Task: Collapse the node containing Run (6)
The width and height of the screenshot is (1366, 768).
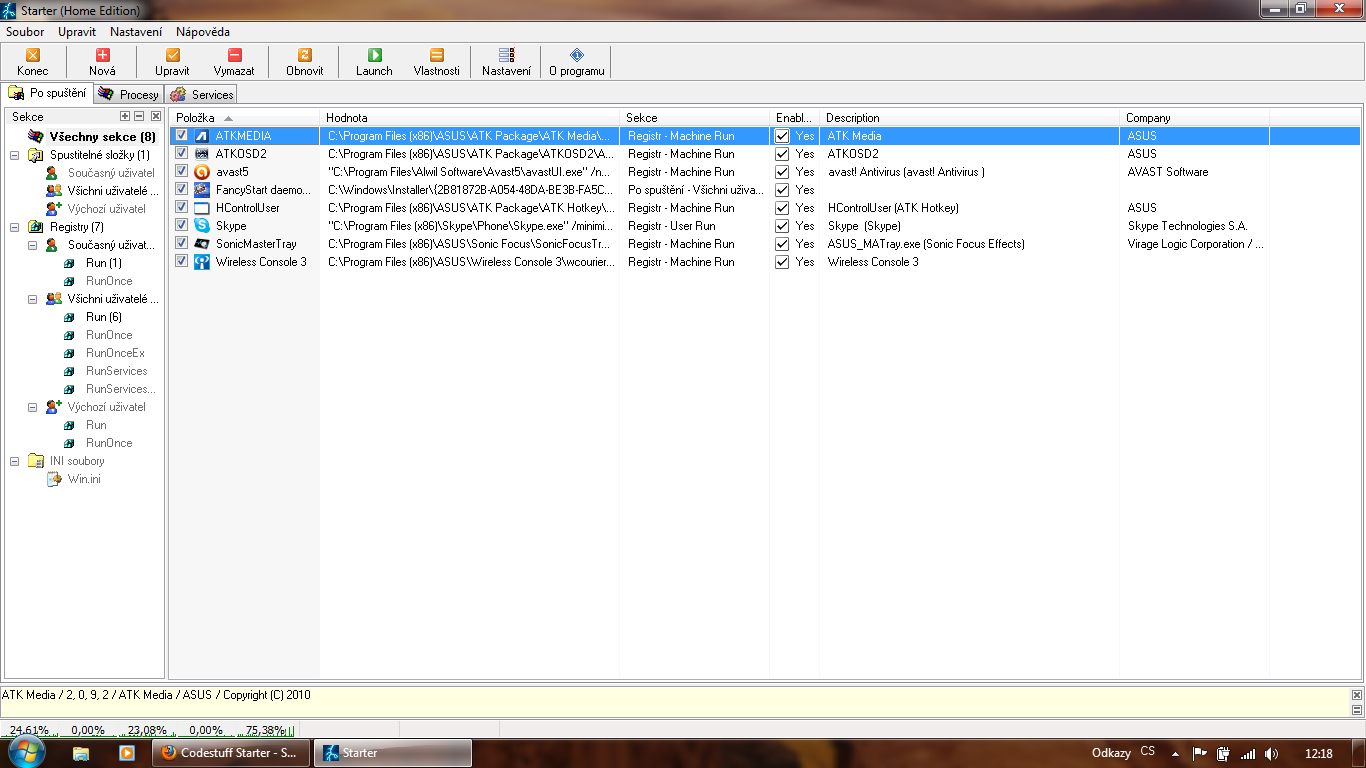Action: click(33, 299)
